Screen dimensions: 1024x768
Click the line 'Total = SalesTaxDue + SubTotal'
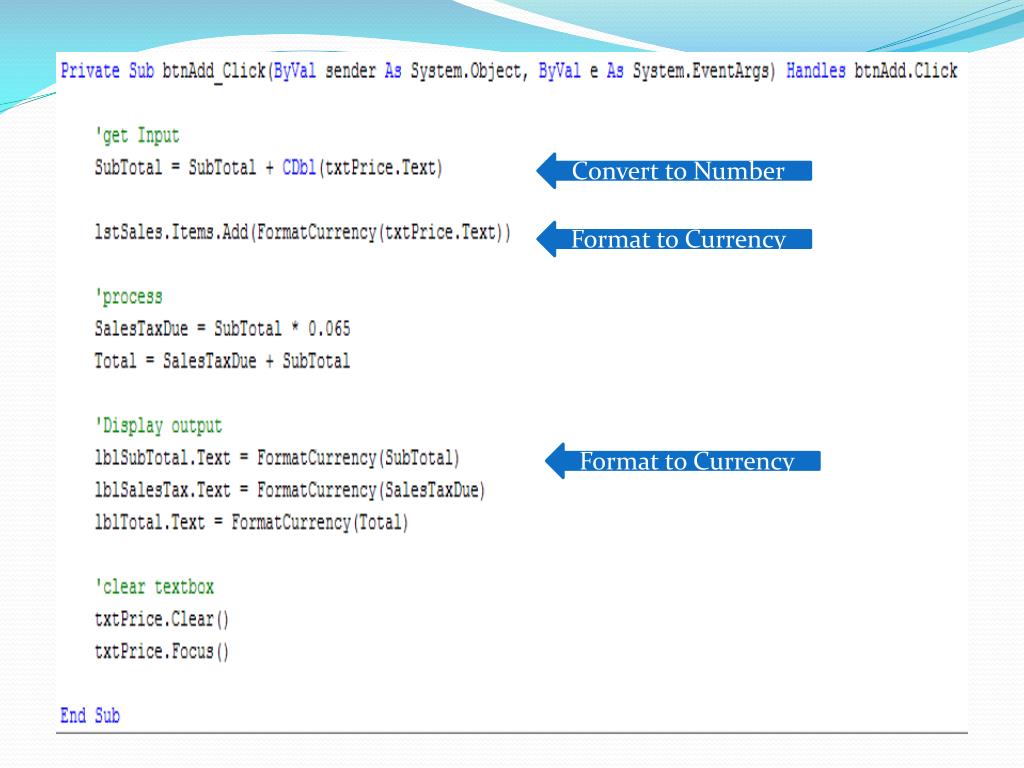(222, 361)
